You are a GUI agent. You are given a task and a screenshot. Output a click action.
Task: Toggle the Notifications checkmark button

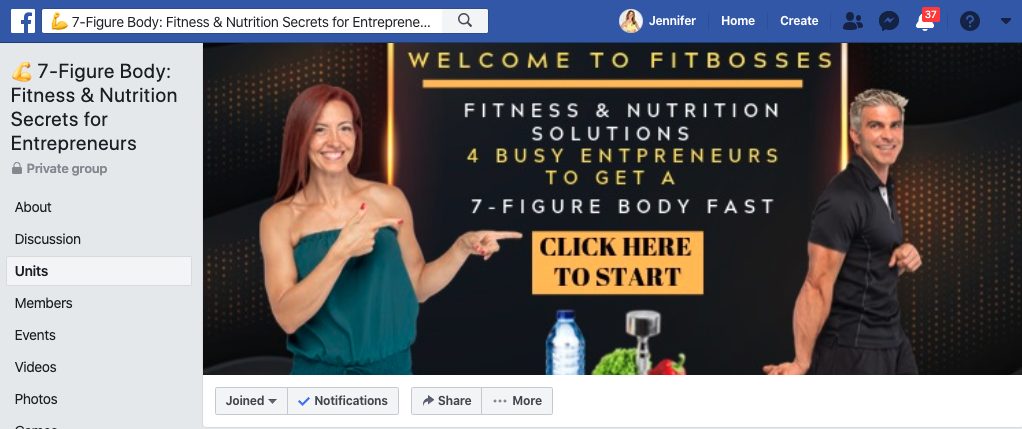[x=343, y=401]
